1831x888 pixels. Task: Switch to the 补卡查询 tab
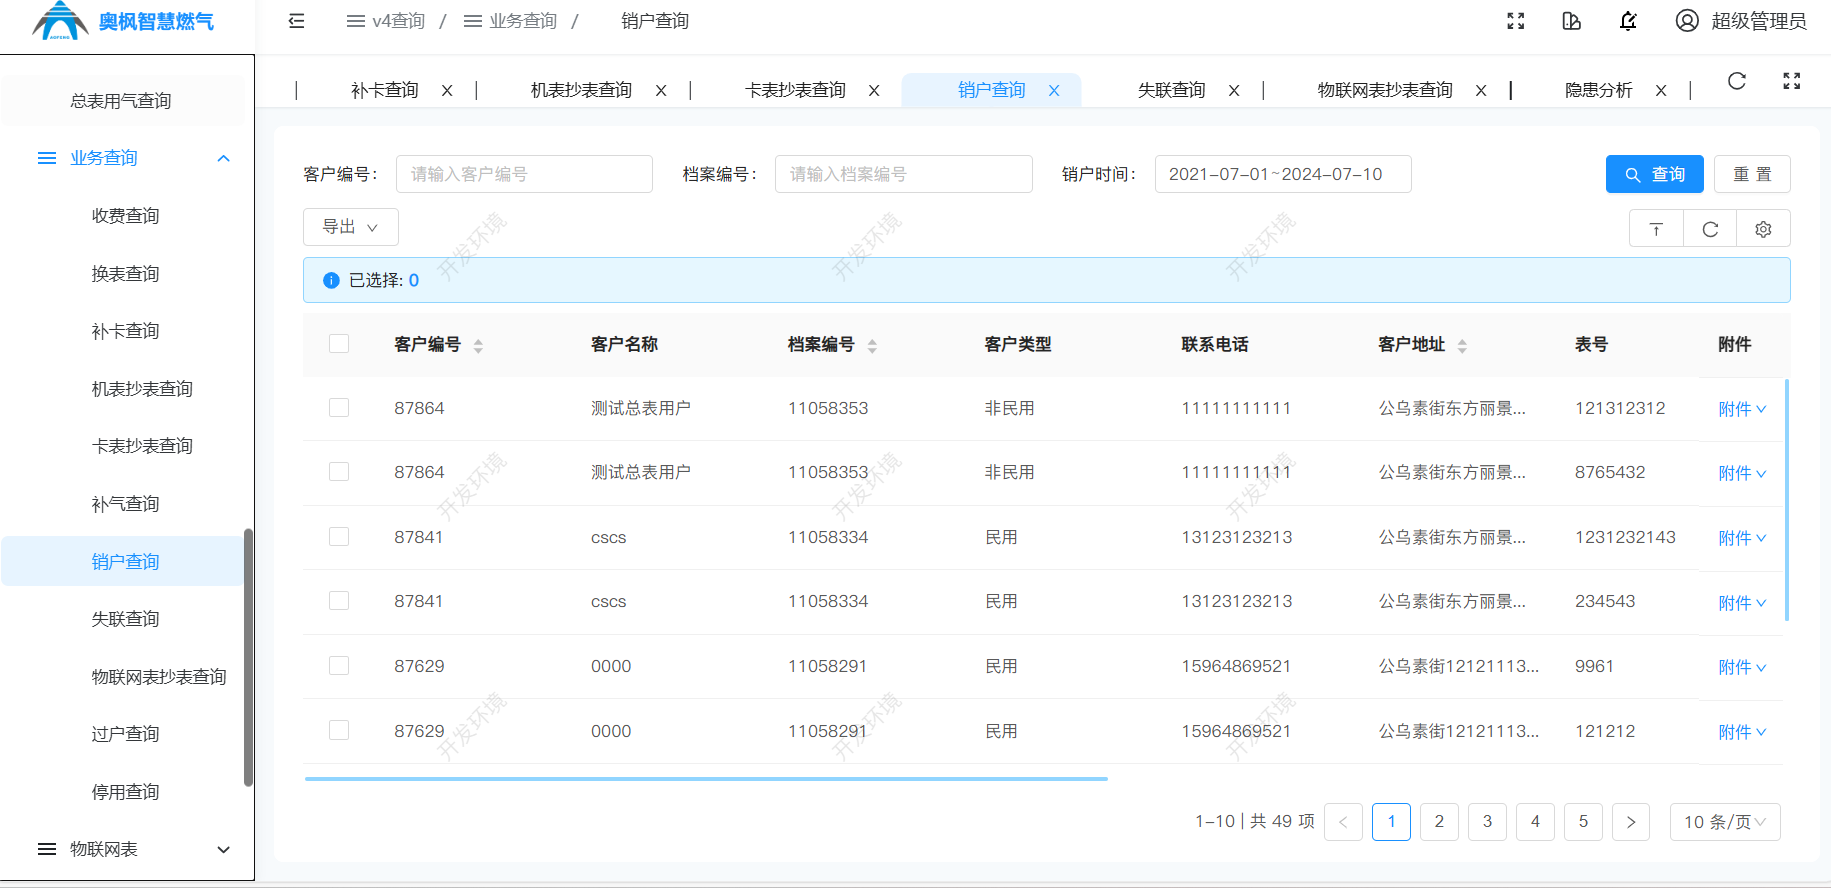(385, 90)
